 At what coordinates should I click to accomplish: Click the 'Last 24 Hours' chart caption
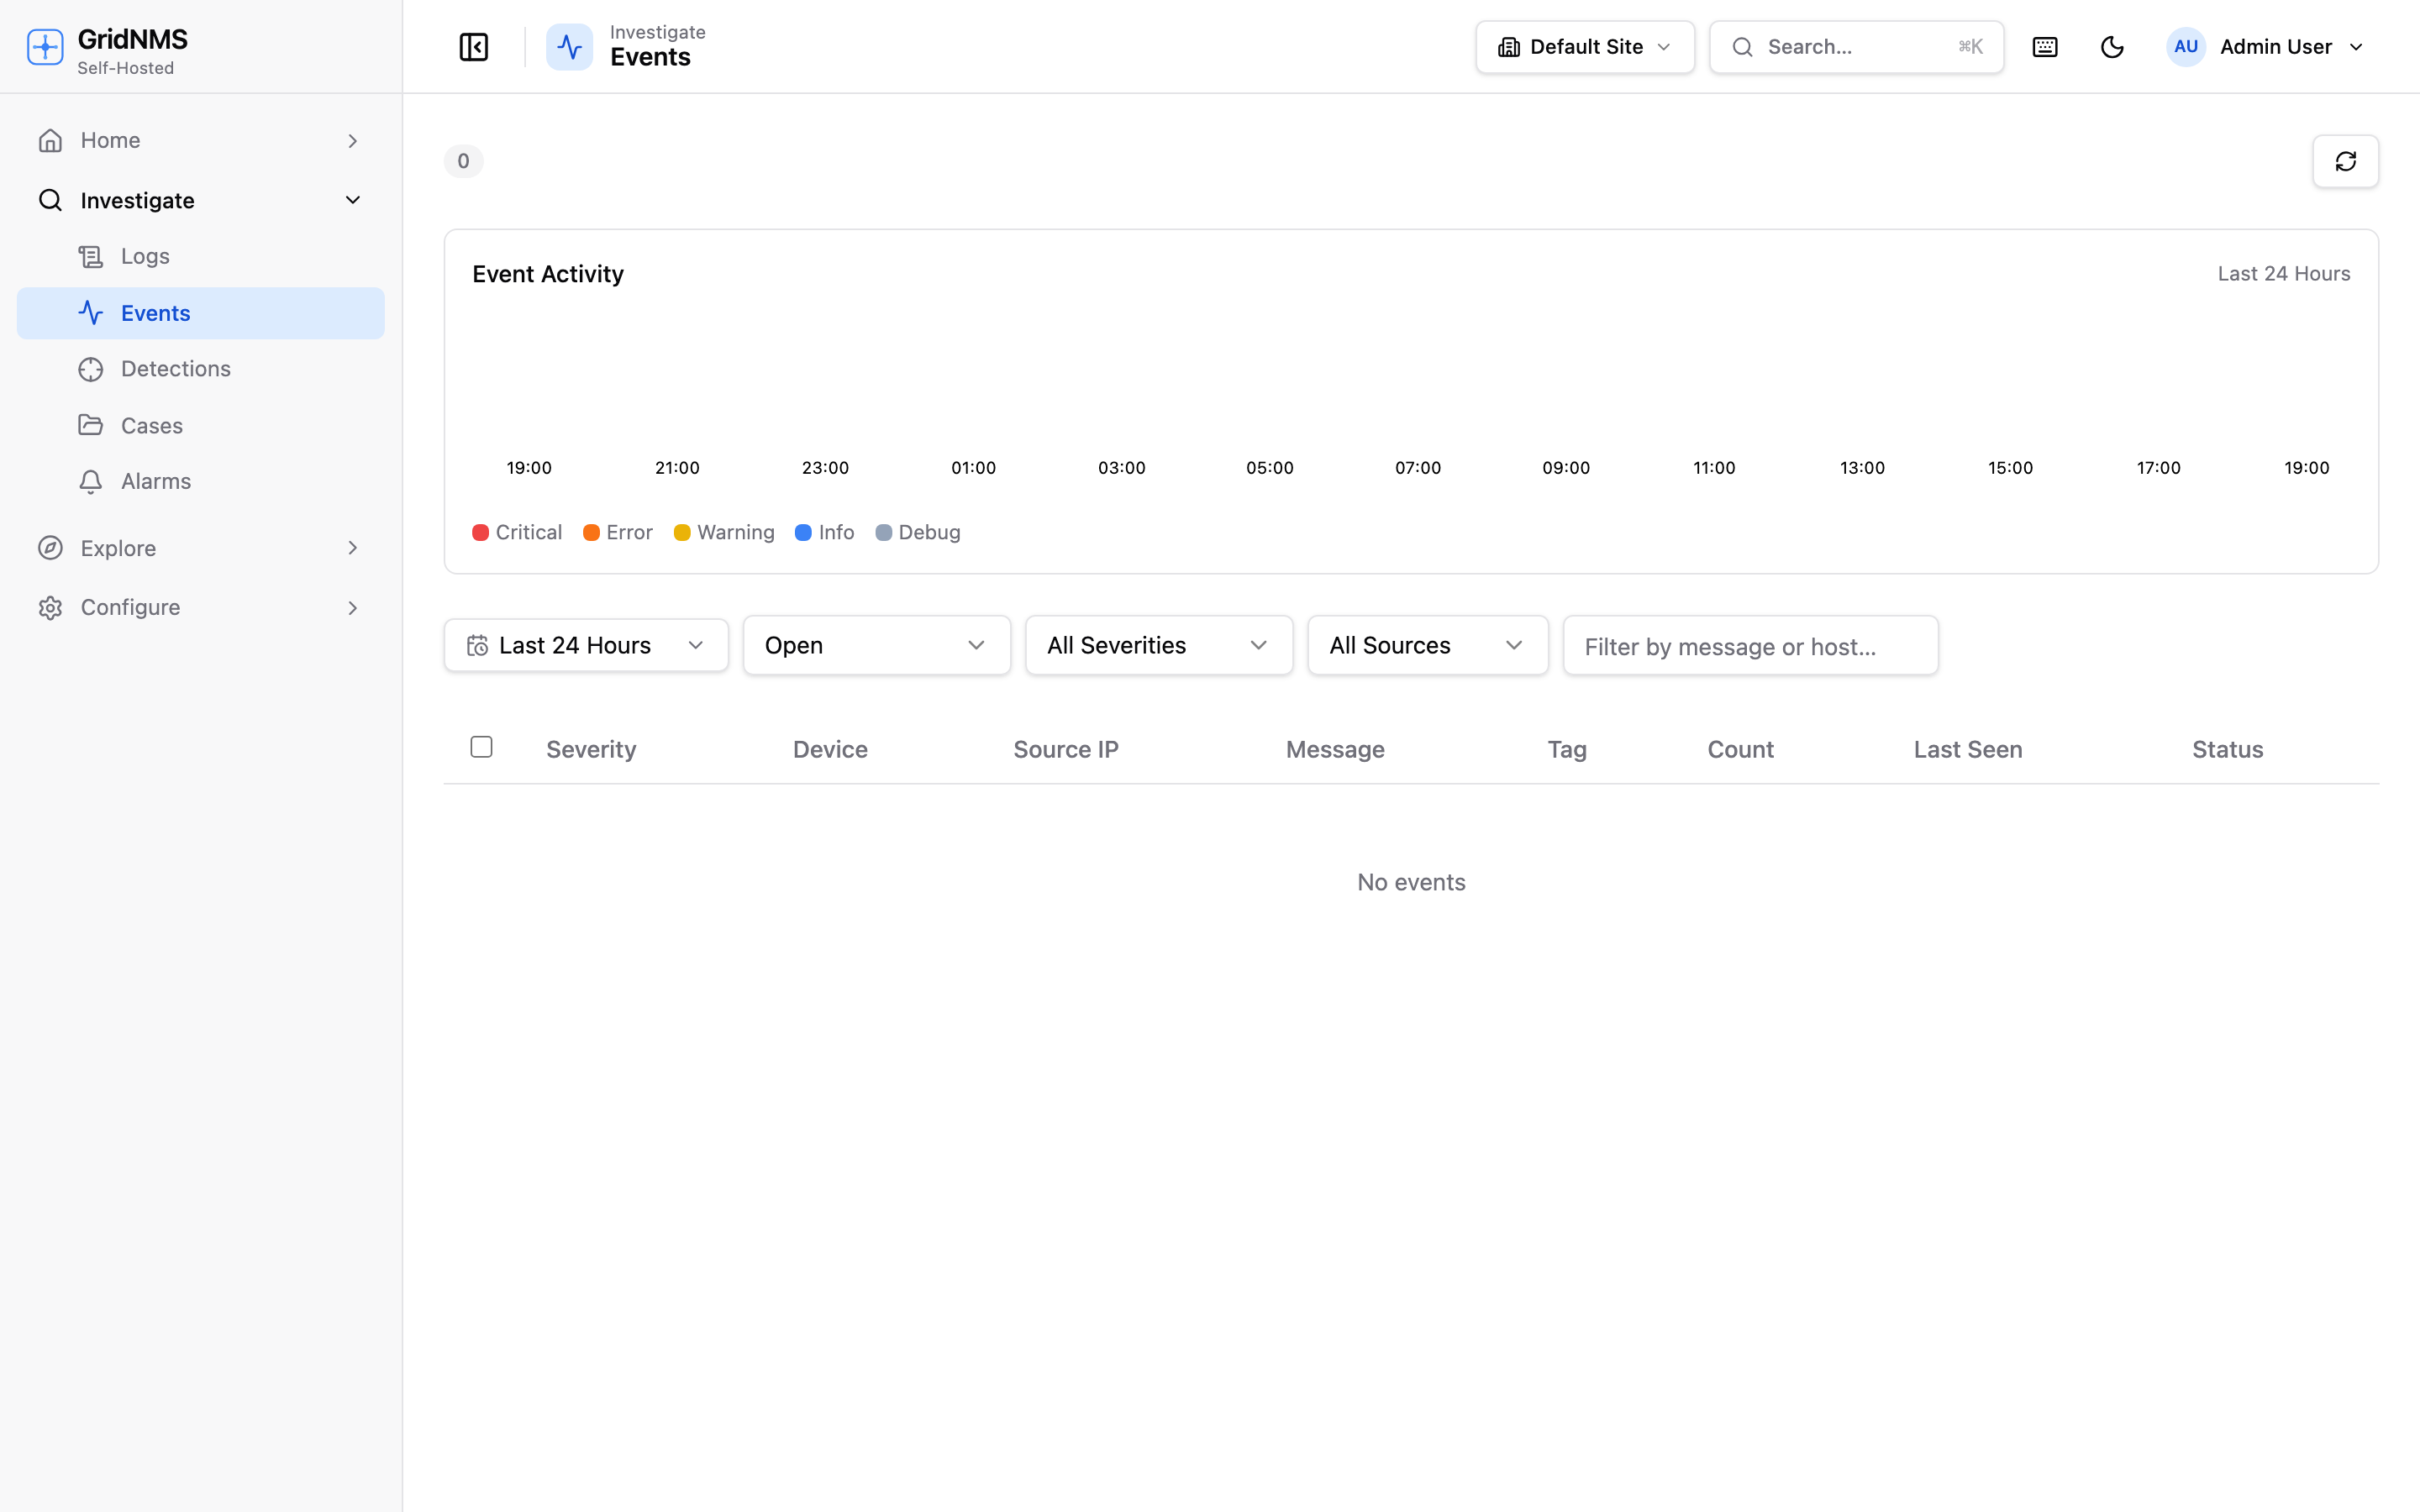[2284, 274]
